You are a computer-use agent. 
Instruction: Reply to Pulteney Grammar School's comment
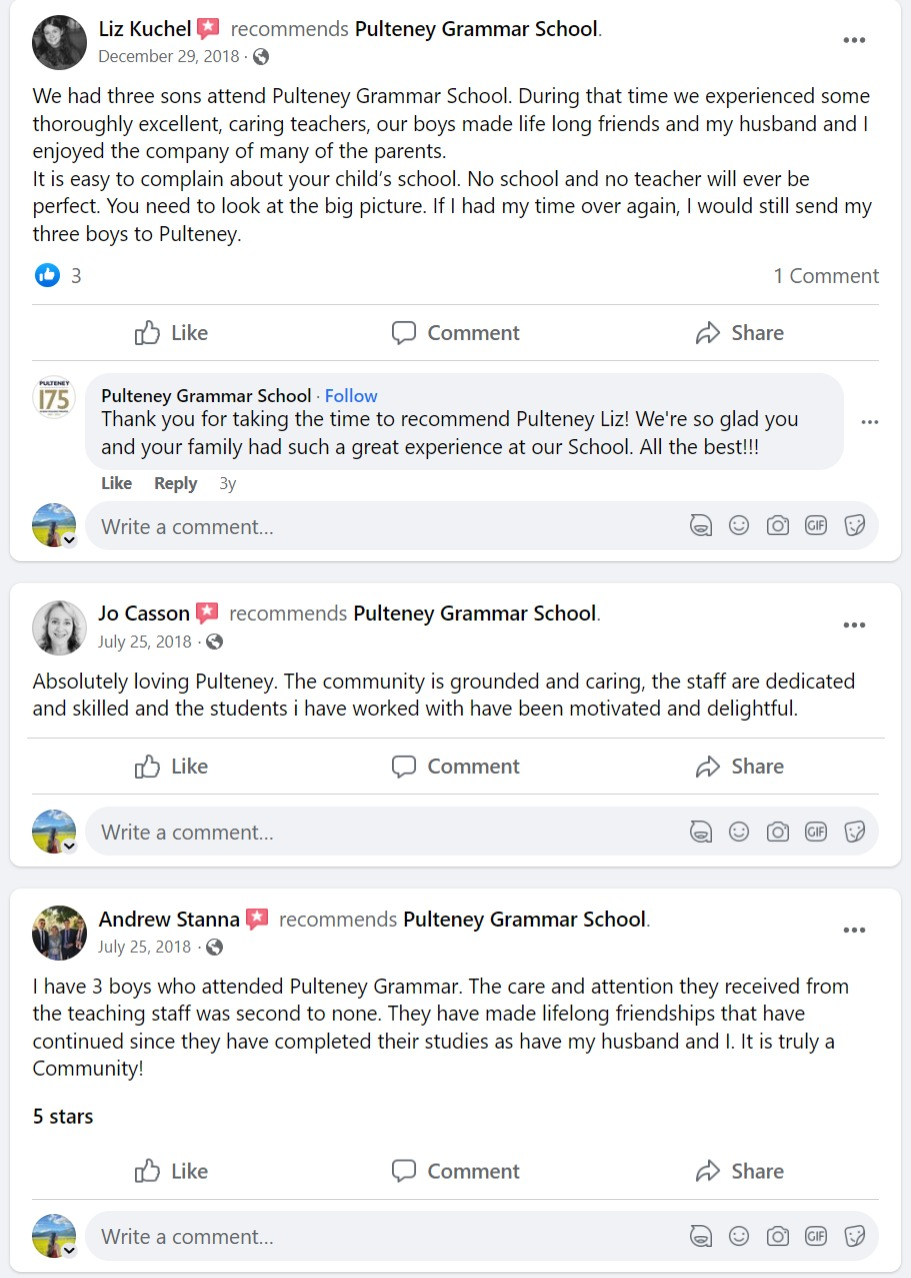(x=175, y=483)
